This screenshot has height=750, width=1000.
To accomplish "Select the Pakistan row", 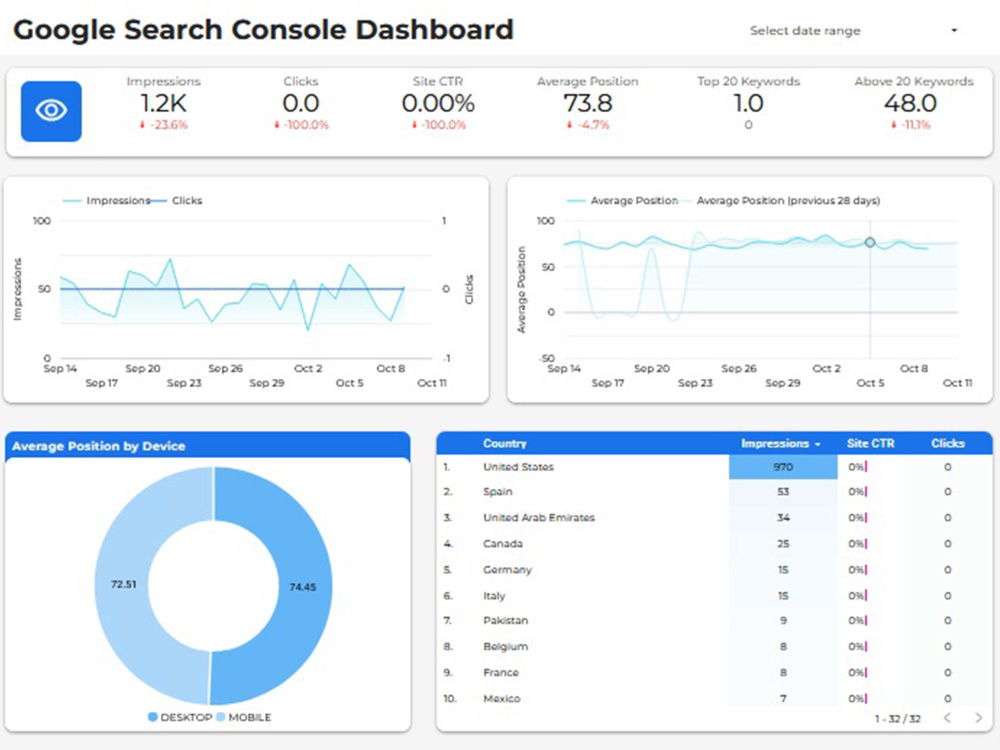I will 714,621.
